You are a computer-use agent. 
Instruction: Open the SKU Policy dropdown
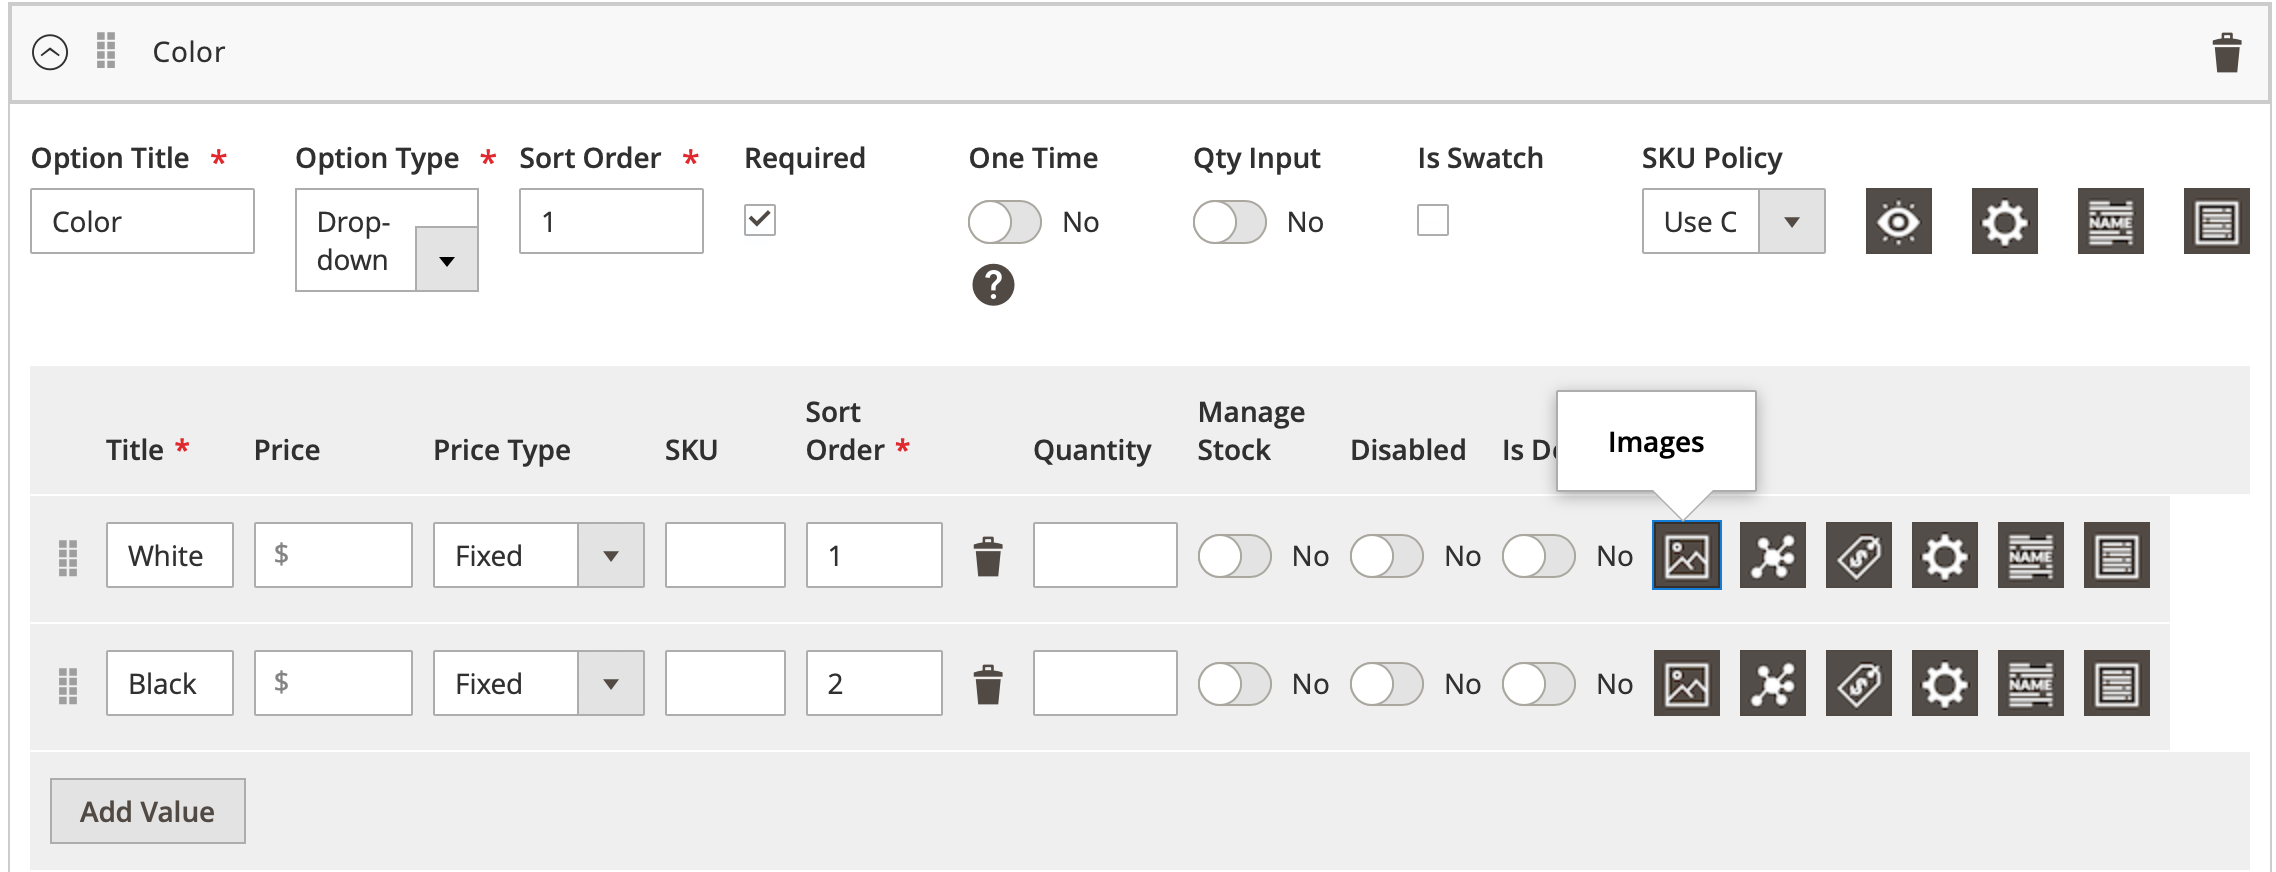click(x=1734, y=221)
